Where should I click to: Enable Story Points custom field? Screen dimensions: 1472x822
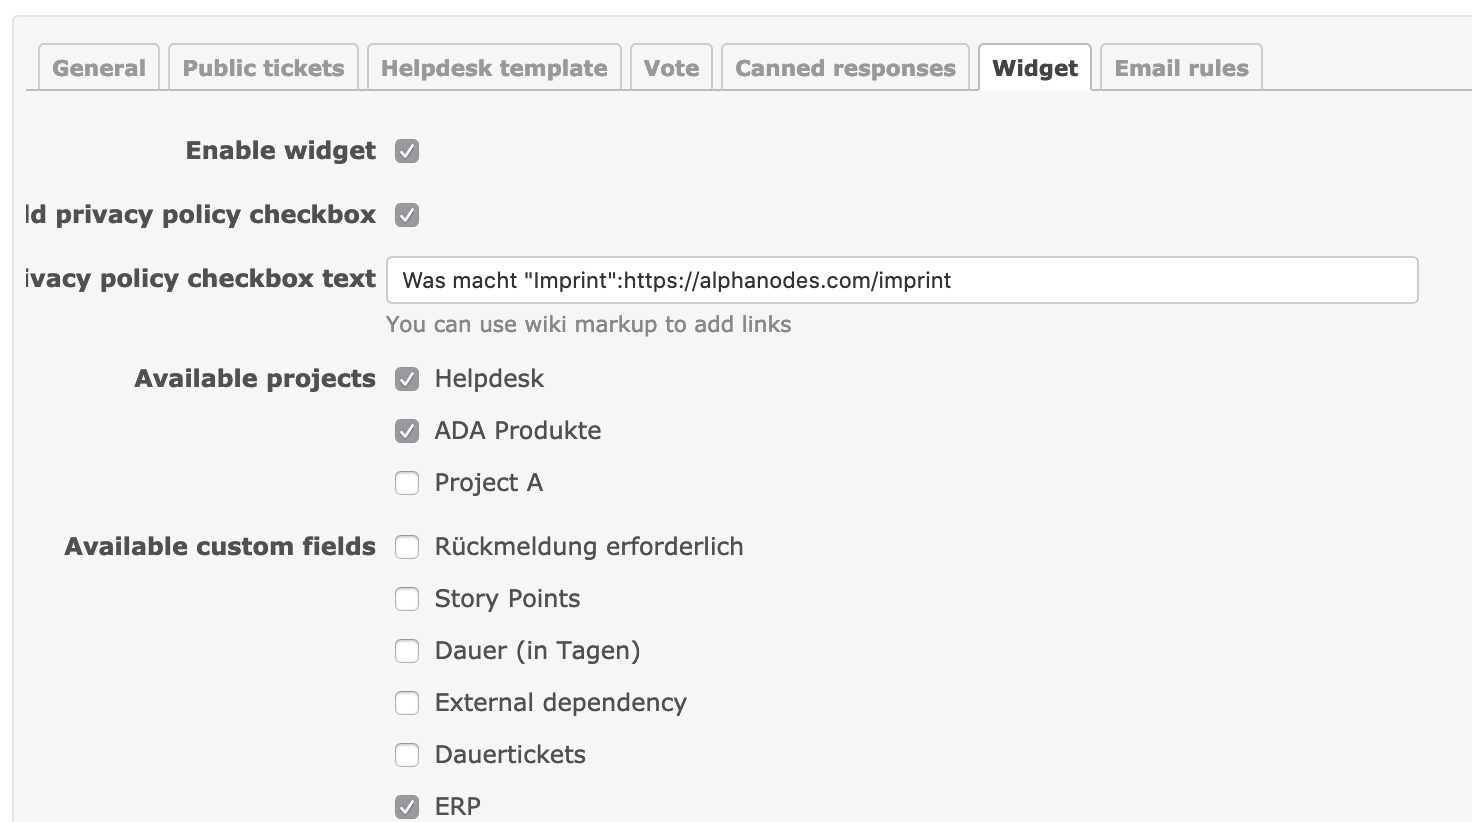click(x=407, y=599)
